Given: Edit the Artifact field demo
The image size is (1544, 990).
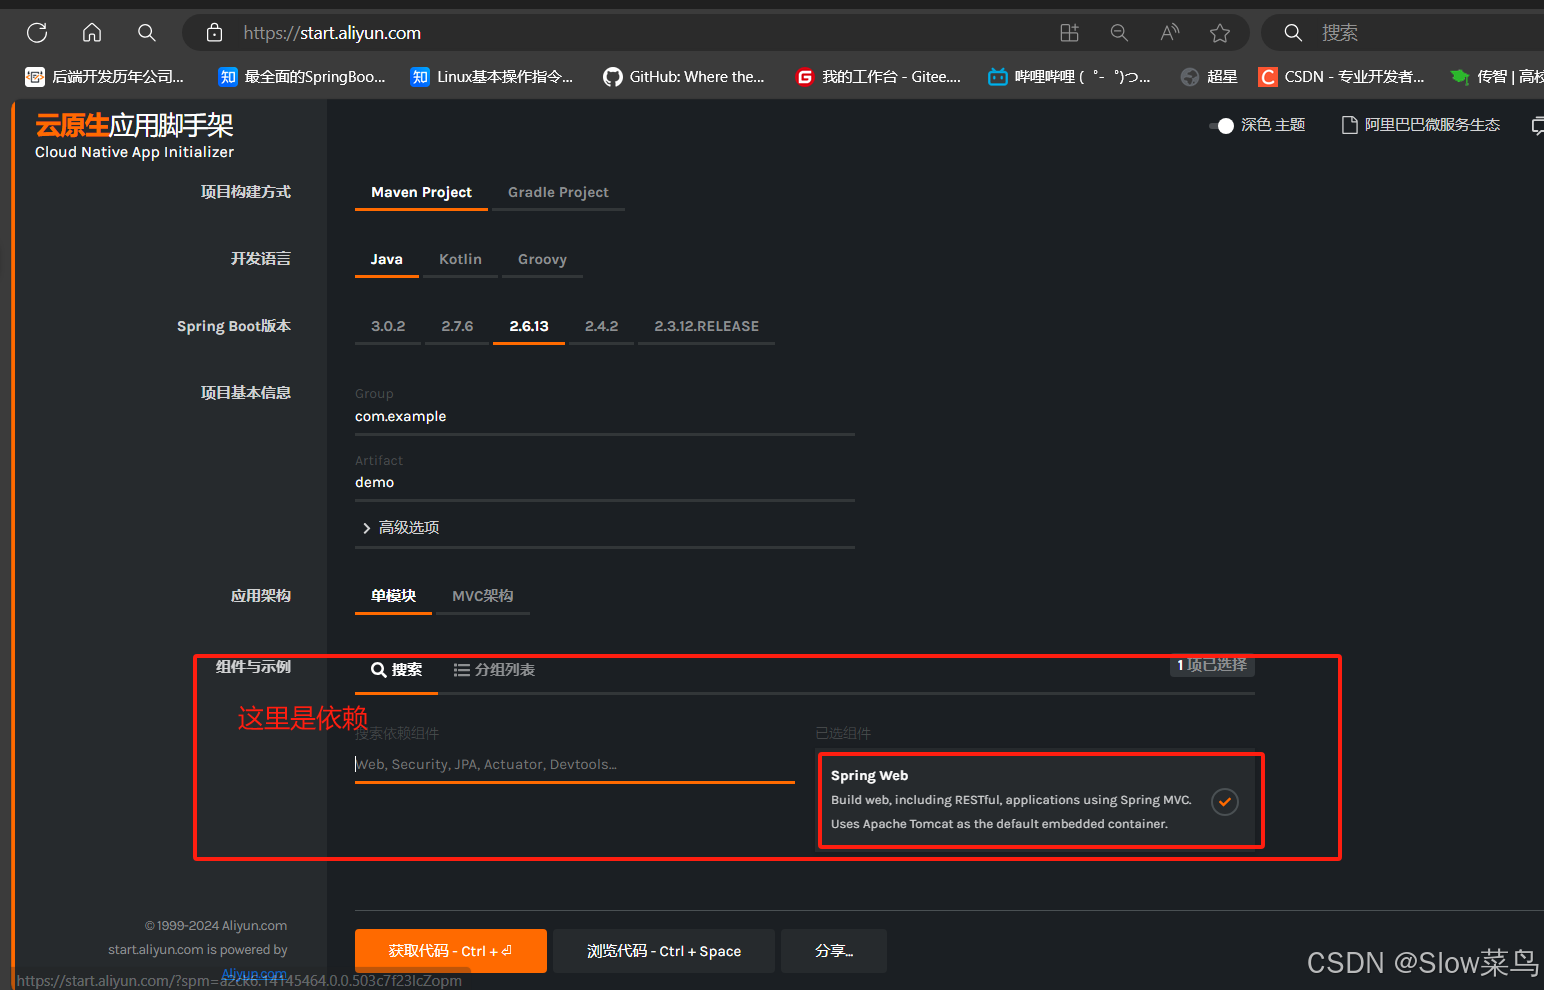Looking at the screenshot, I should point(605,483).
